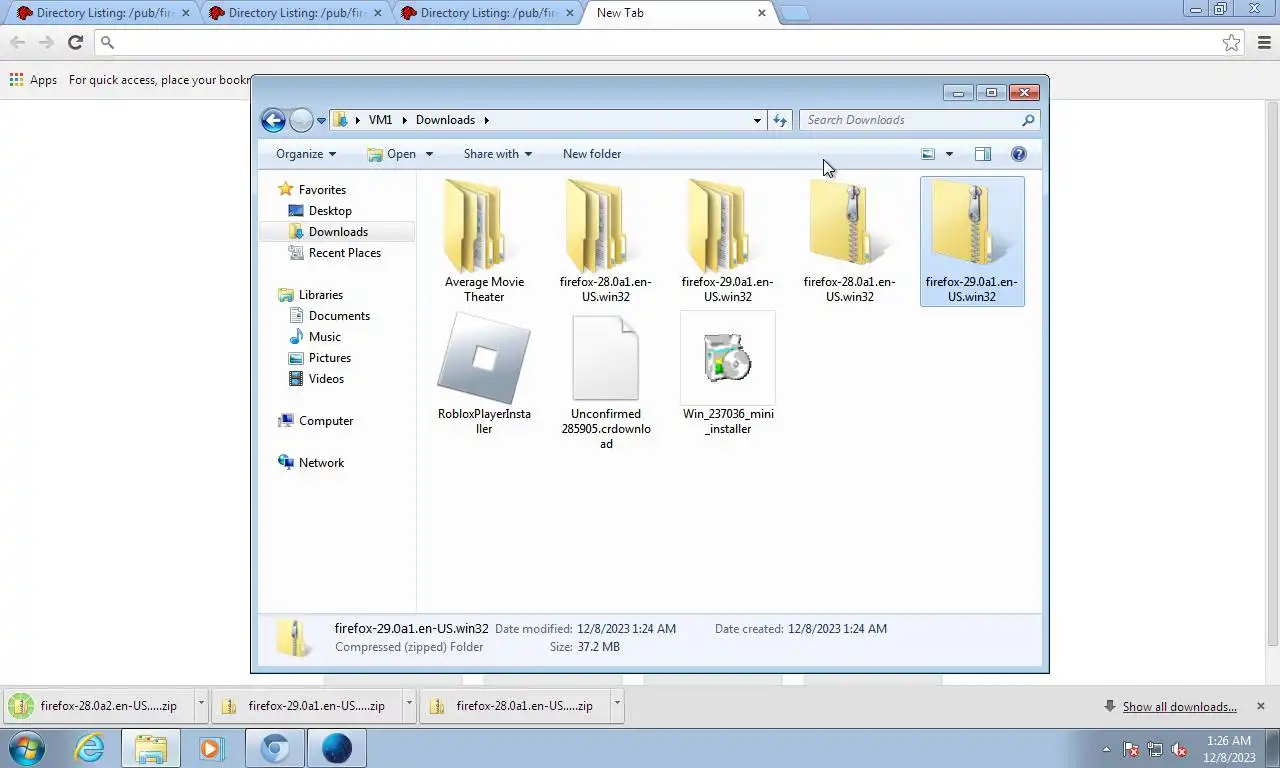This screenshot has height=768, width=1280.
Task: Open options for firefox-28.0a2 download
Action: tap(201, 705)
